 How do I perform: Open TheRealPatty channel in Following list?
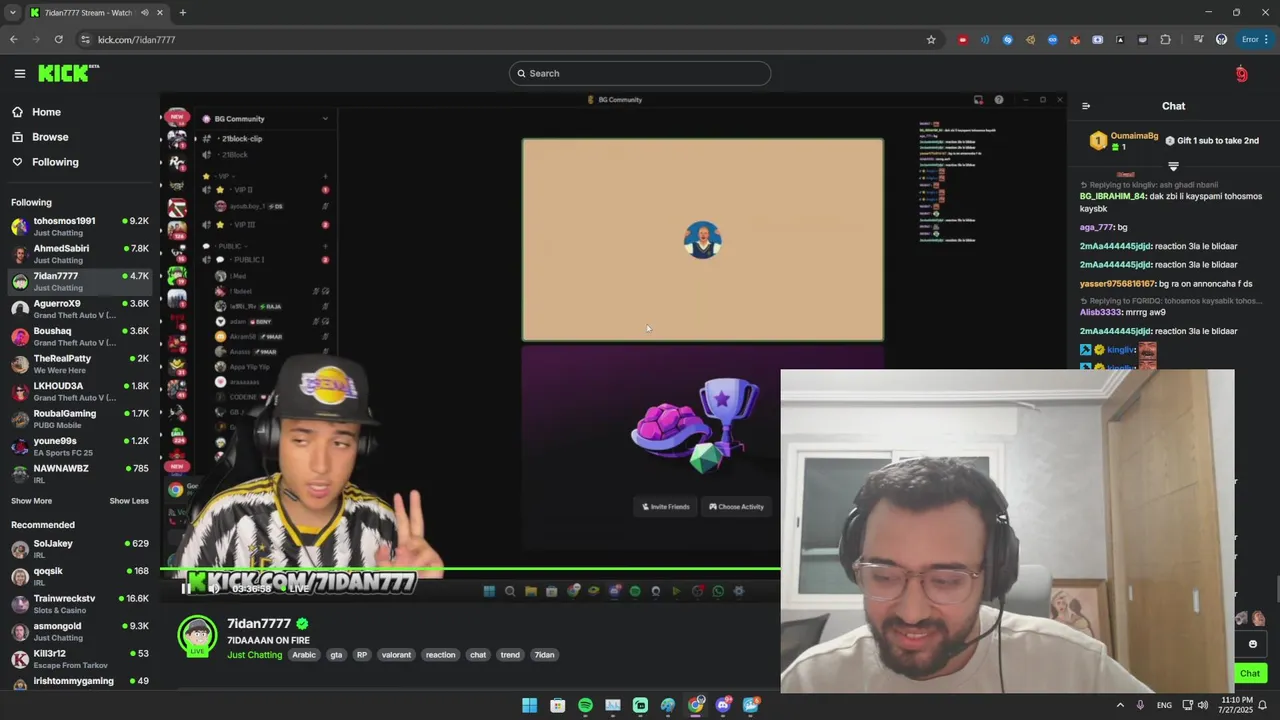pos(80,364)
